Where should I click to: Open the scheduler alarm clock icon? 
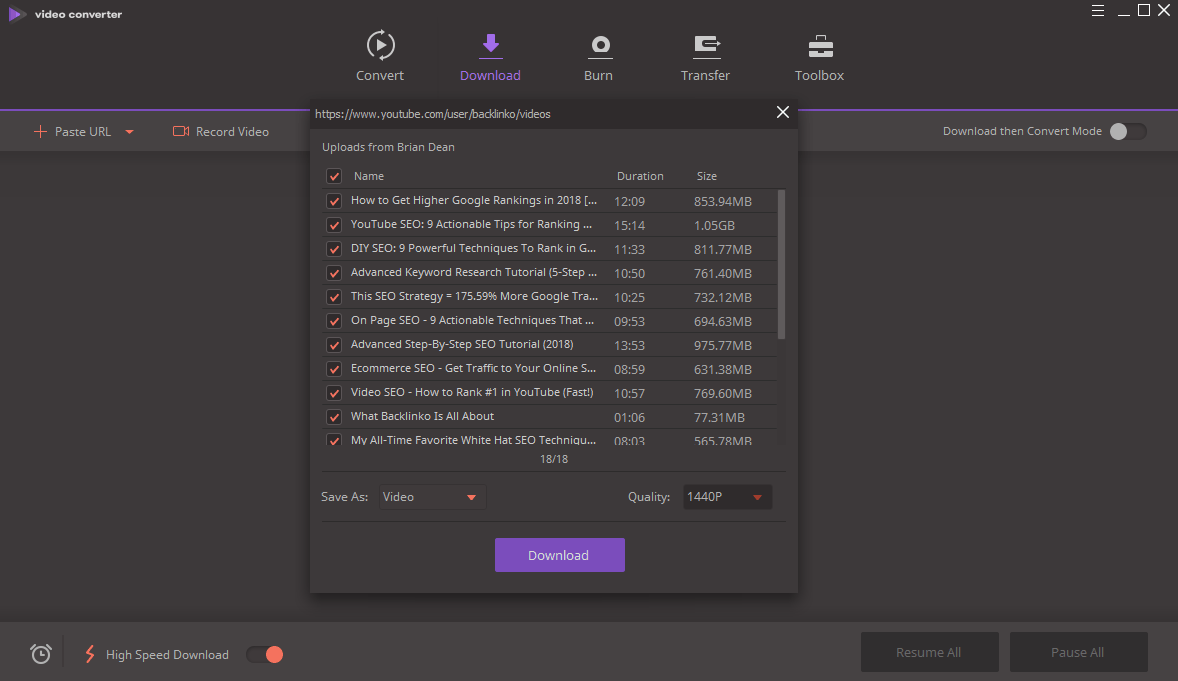click(x=41, y=654)
